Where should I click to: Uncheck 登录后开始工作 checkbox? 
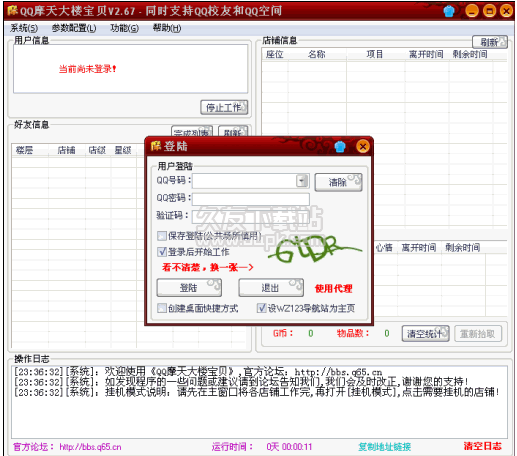pos(162,252)
